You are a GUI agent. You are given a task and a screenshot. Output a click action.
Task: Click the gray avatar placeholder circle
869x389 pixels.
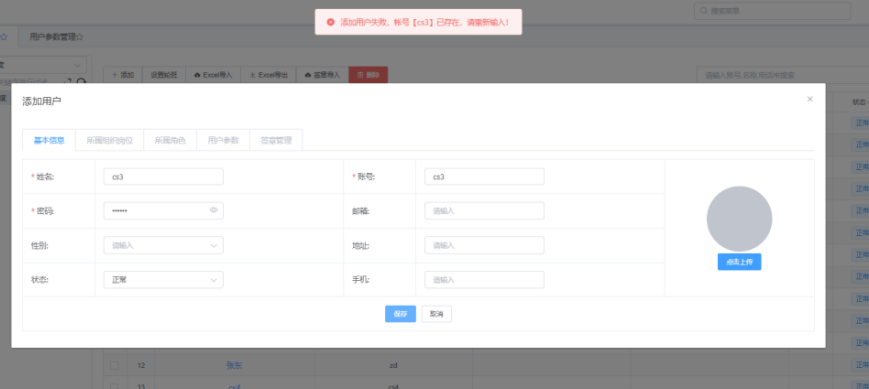739,219
